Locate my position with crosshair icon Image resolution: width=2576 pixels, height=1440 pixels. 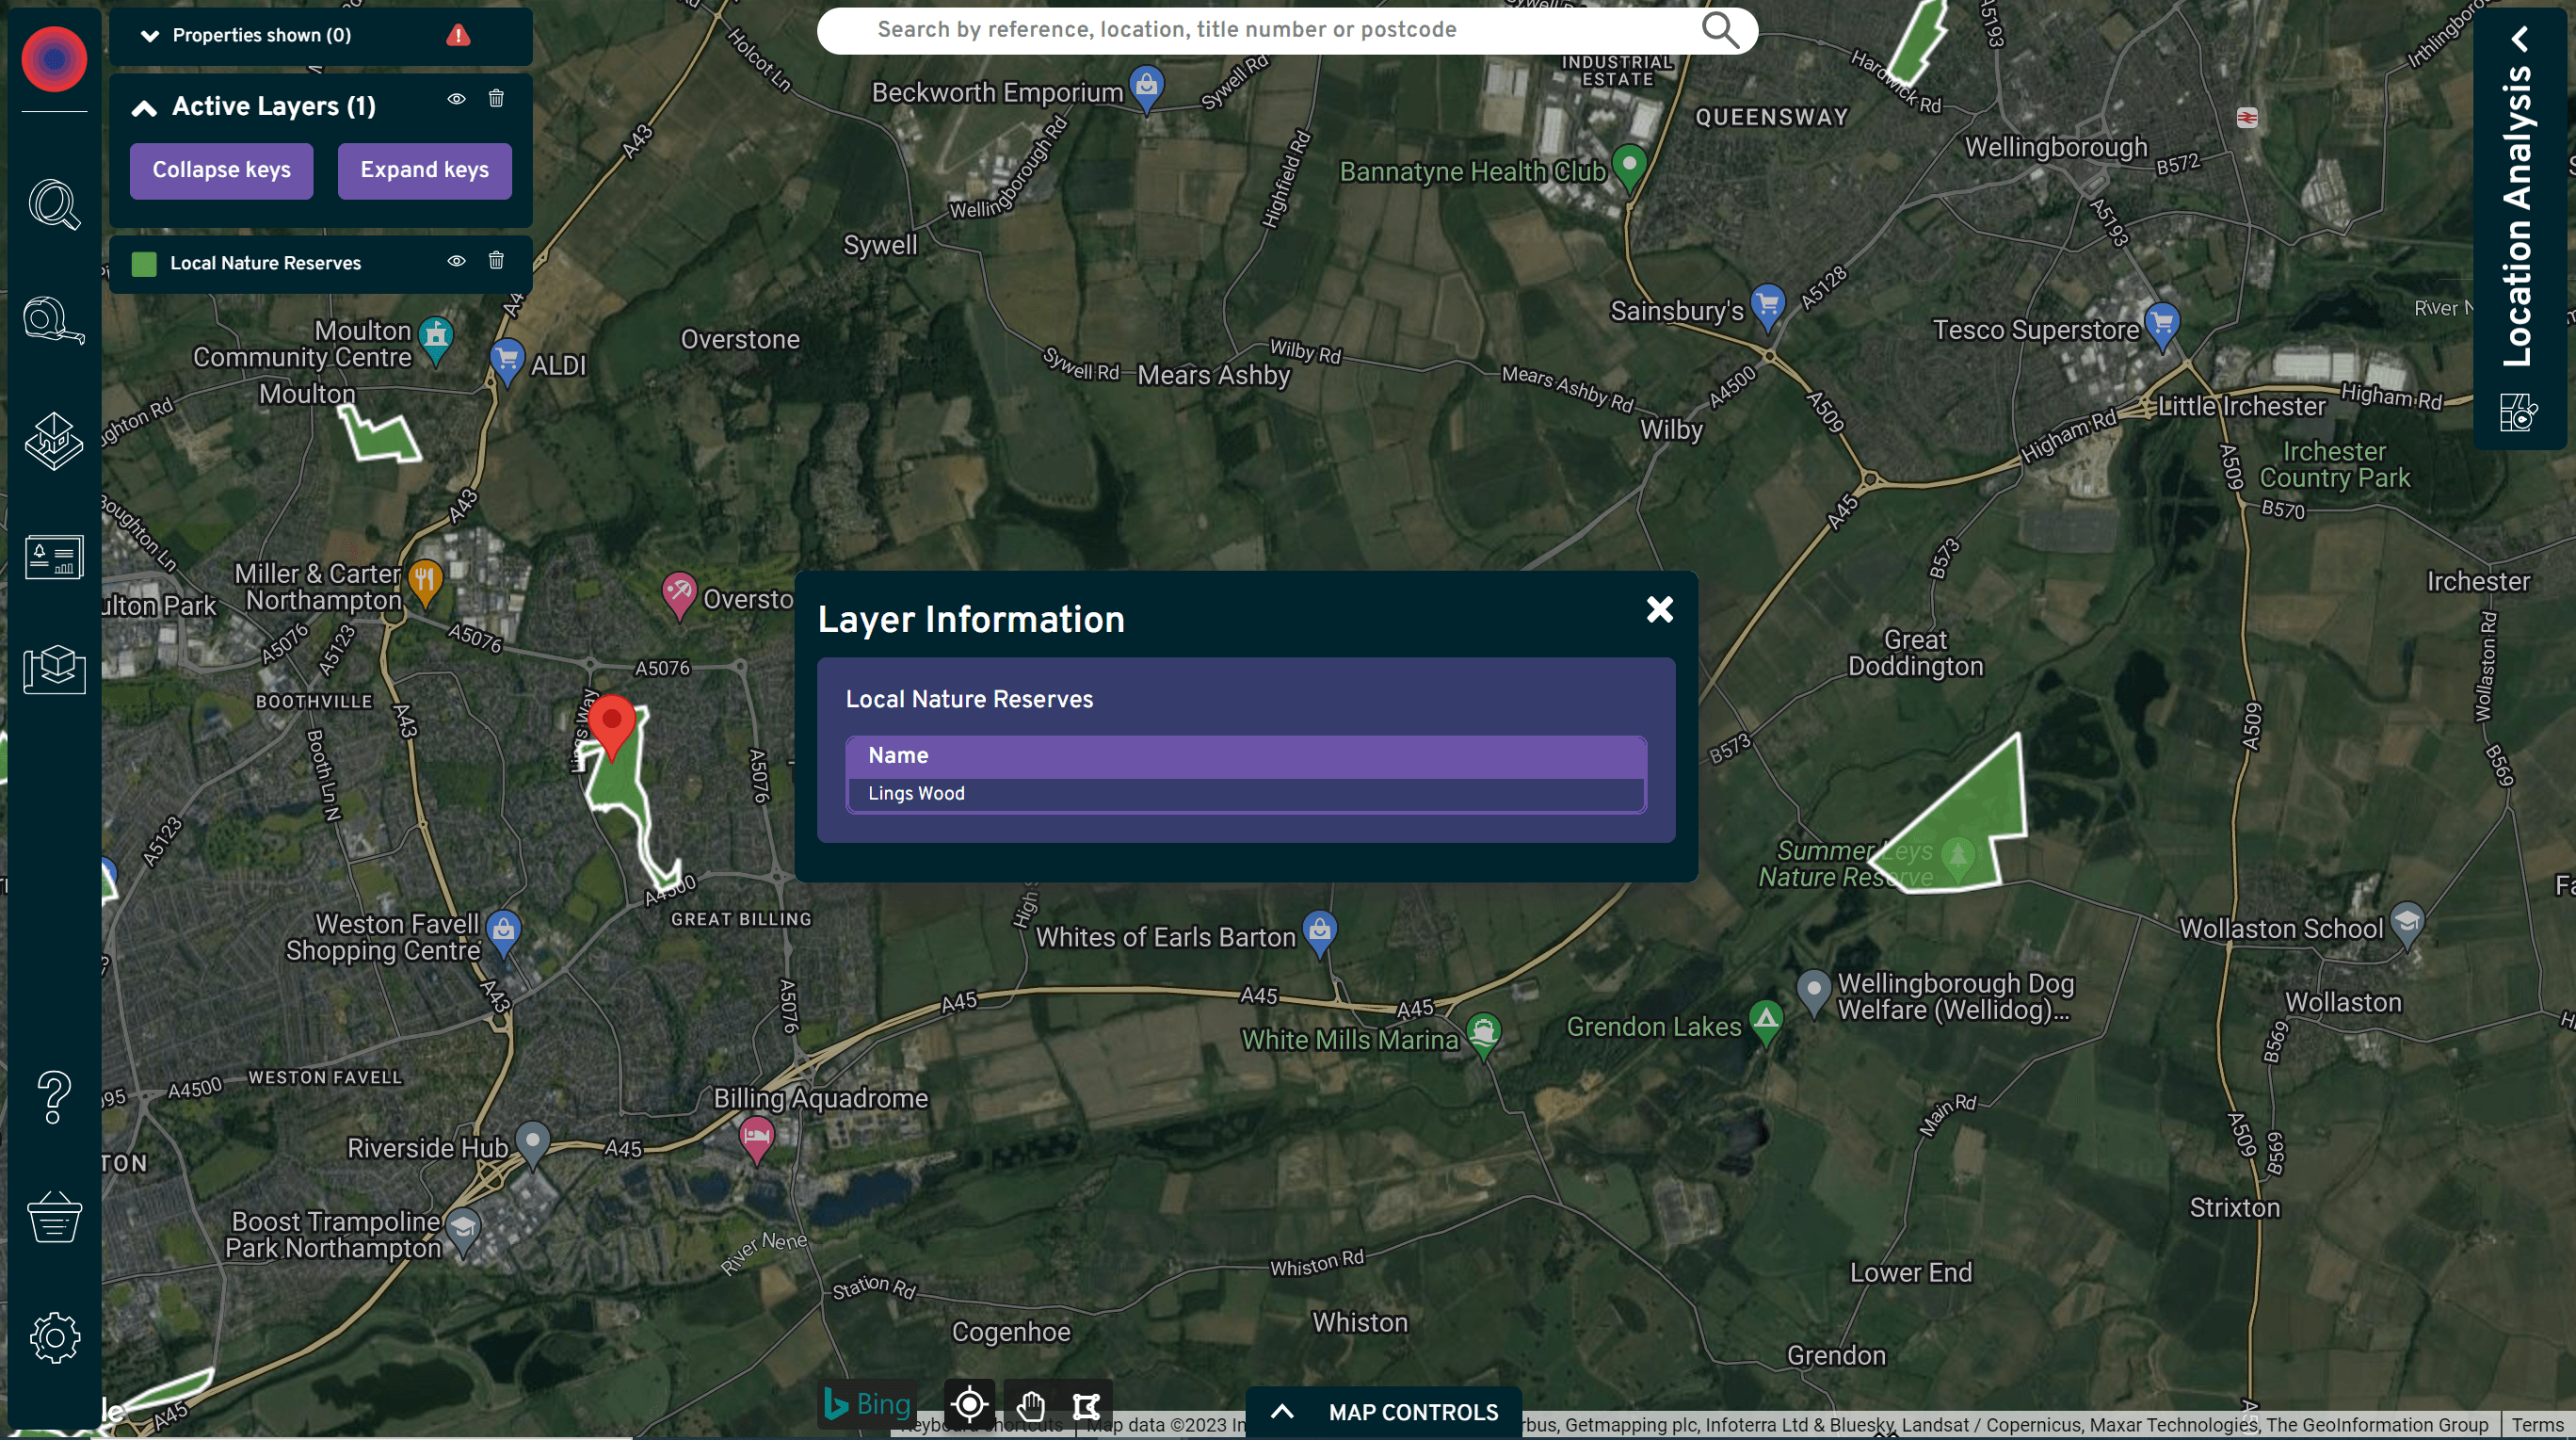click(969, 1405)
